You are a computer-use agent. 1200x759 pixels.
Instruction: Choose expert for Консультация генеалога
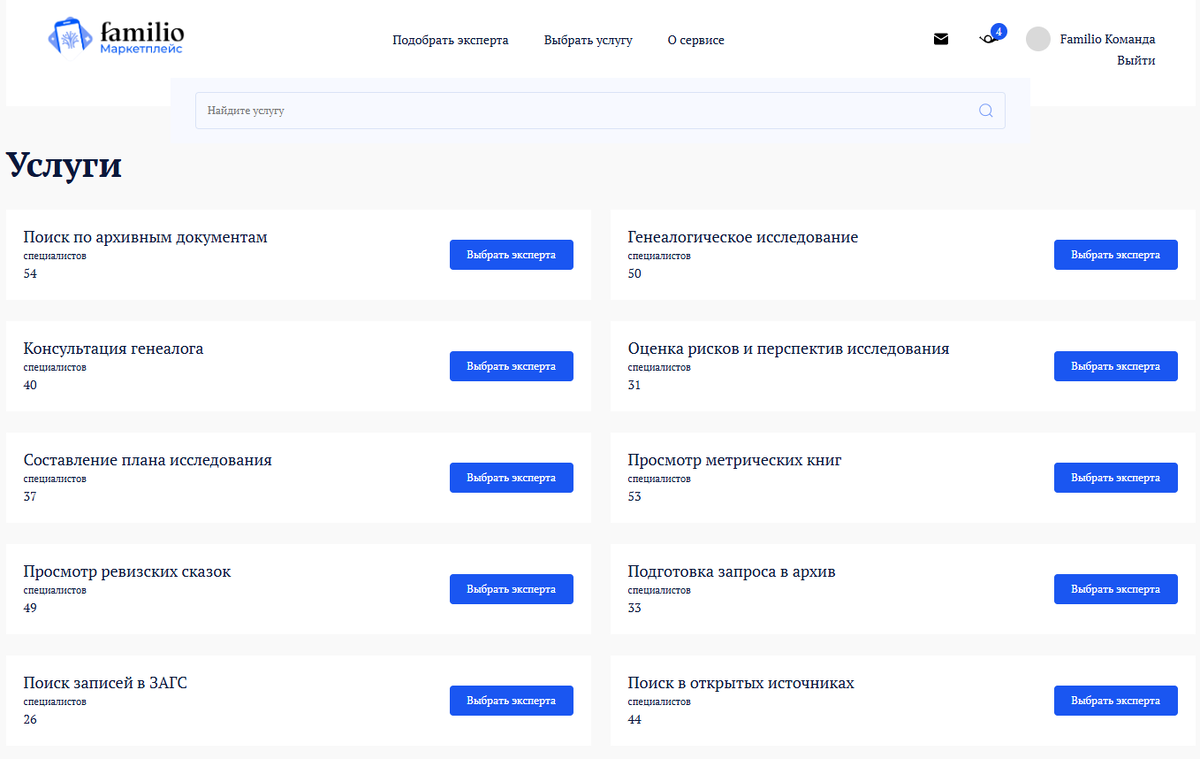[511, 366]
